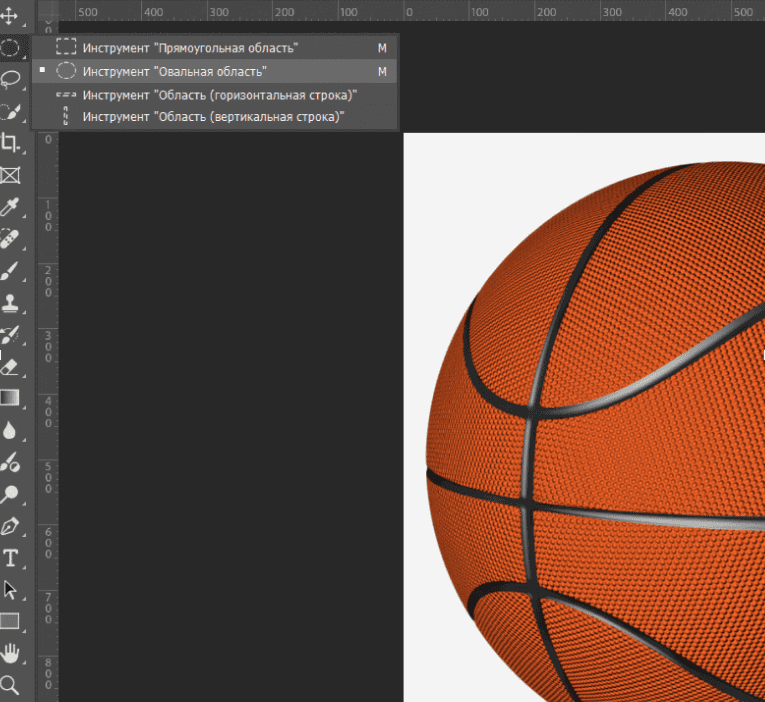Choose "Овальная область" from the flyout
The image size is (765, 702).
tap(174, 72)
